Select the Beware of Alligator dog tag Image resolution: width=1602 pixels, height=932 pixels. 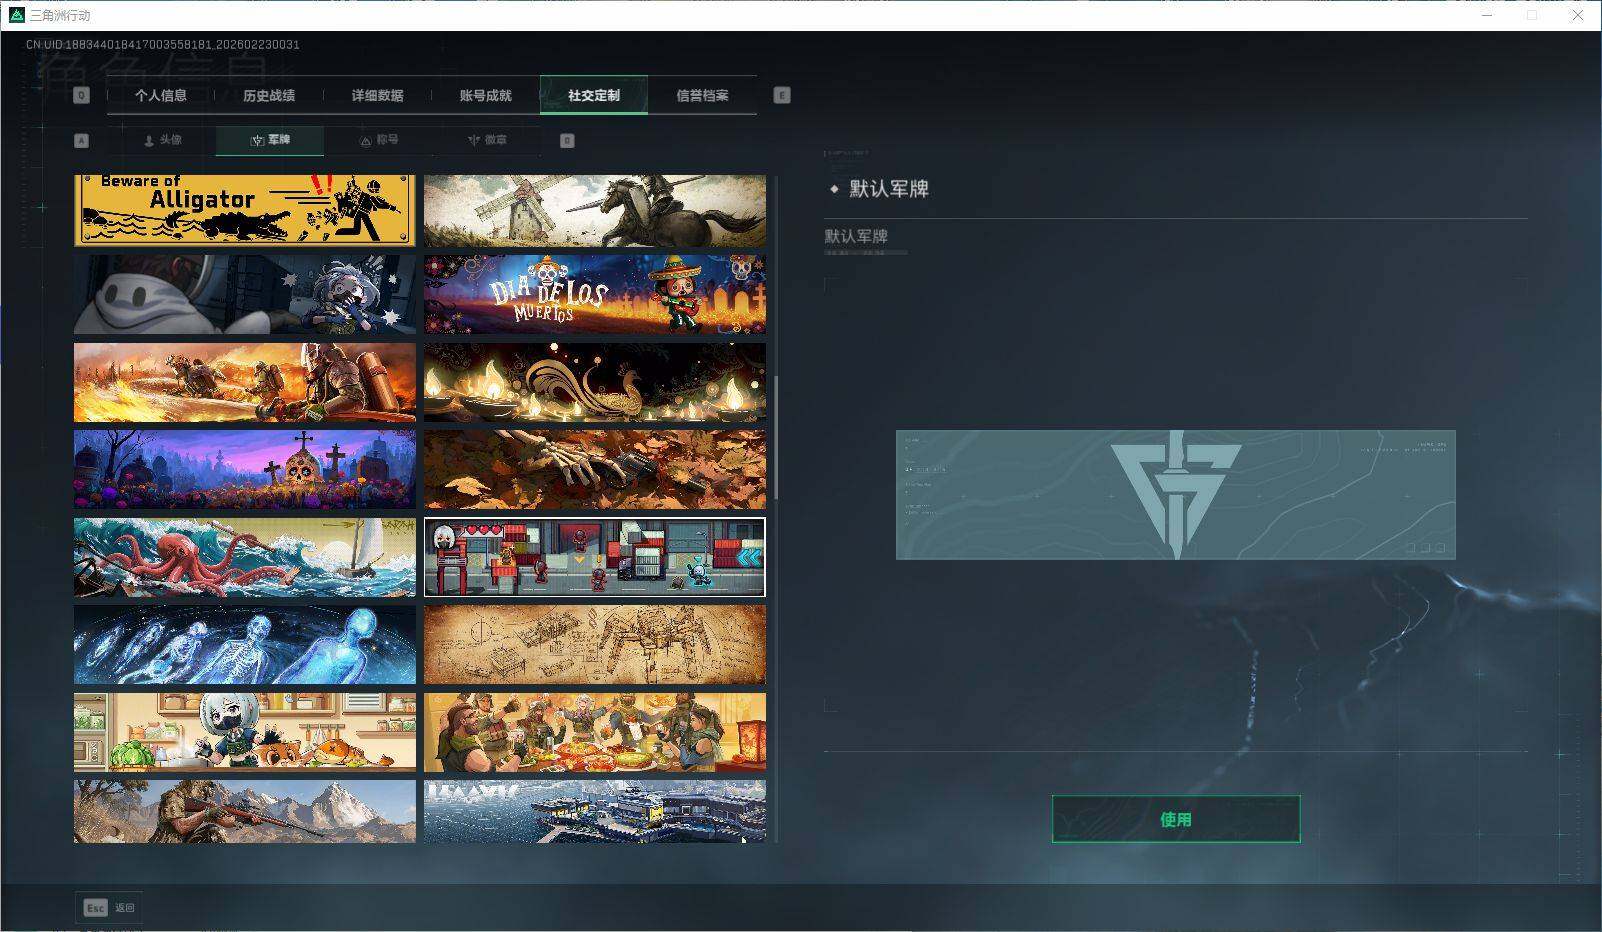pyautogui.click(x=245, y=210)
